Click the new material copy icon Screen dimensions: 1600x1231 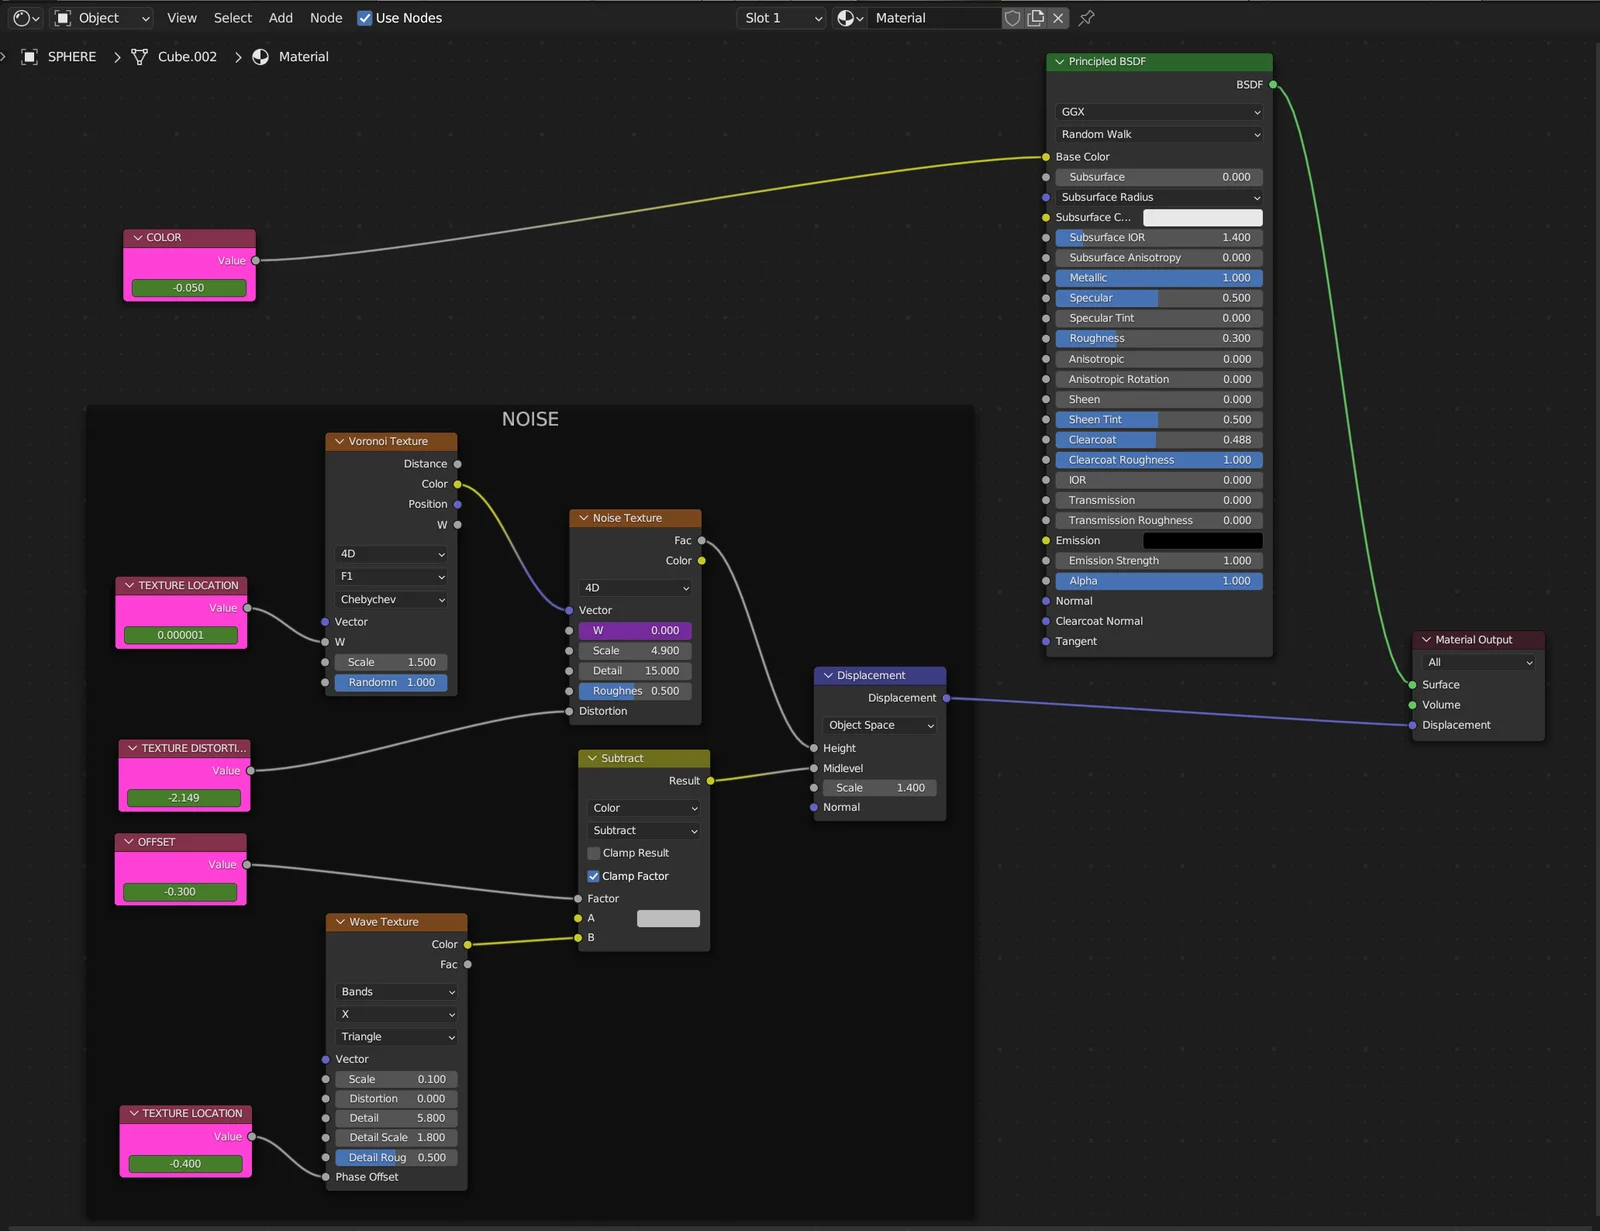point(1035,18)
